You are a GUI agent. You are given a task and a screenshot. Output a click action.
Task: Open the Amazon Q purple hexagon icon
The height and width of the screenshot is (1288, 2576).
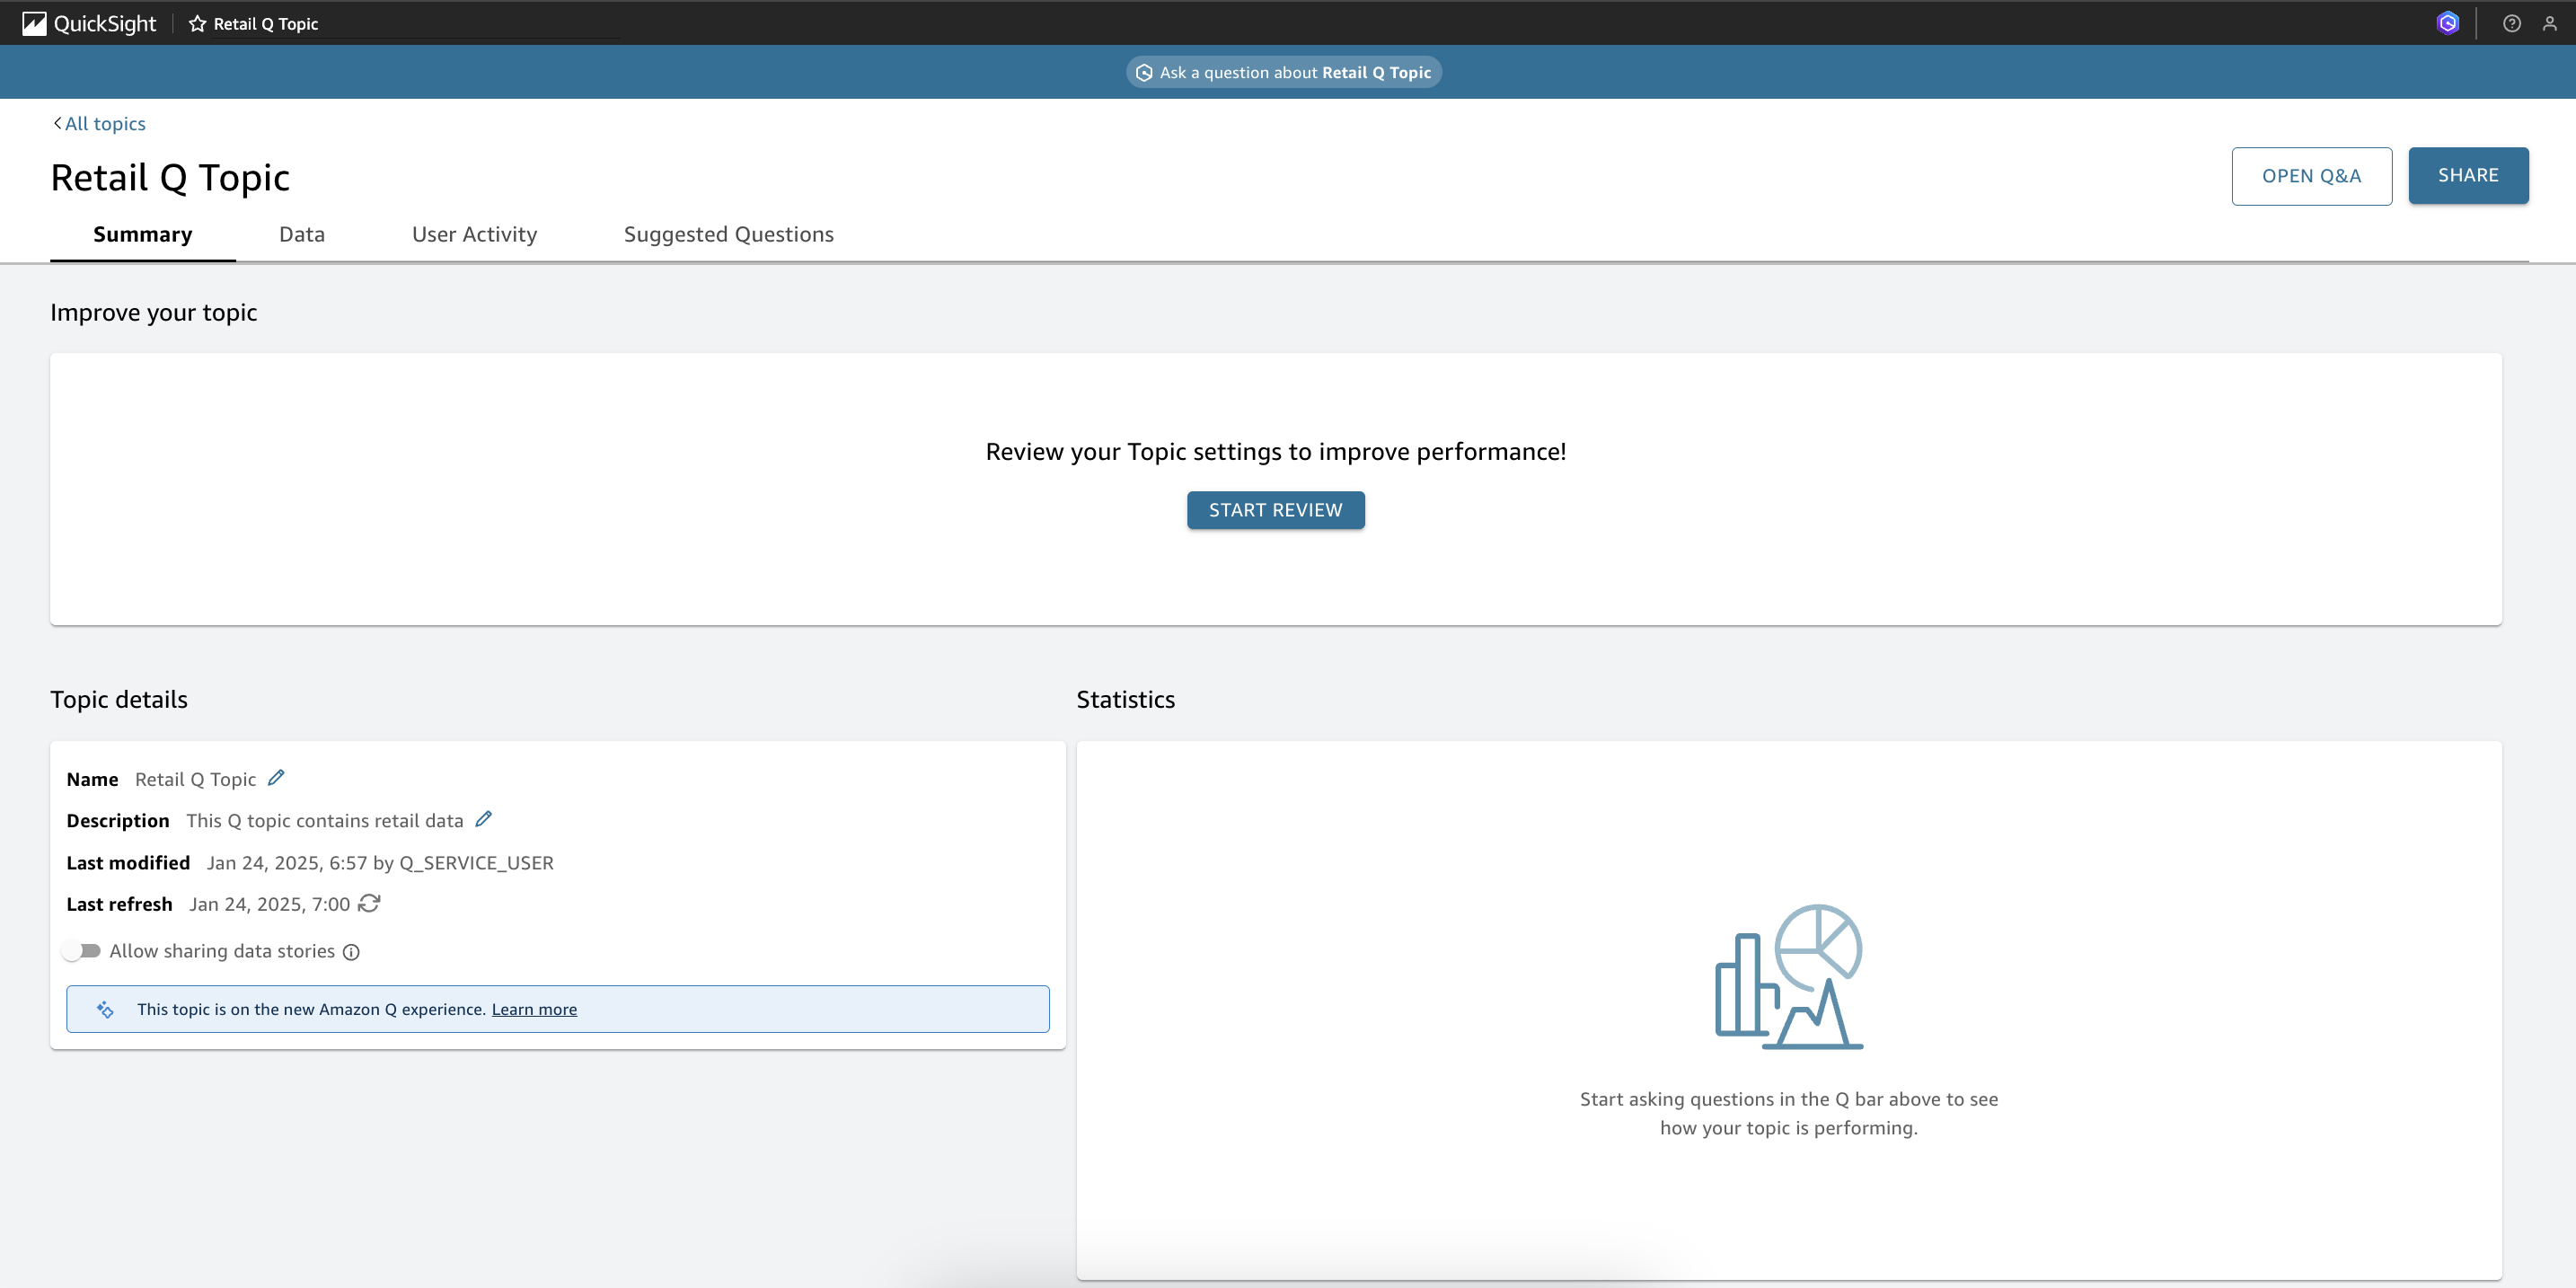tap(2447, 23)
